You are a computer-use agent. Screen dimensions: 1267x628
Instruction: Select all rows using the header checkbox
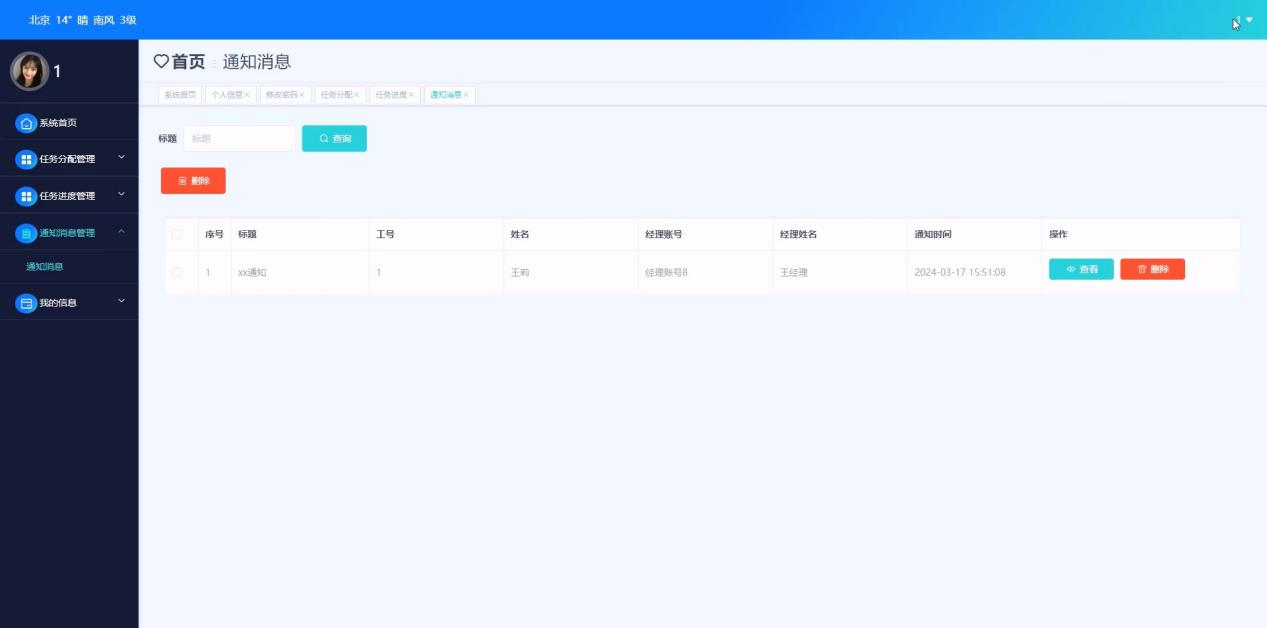[x=177, y=234]
